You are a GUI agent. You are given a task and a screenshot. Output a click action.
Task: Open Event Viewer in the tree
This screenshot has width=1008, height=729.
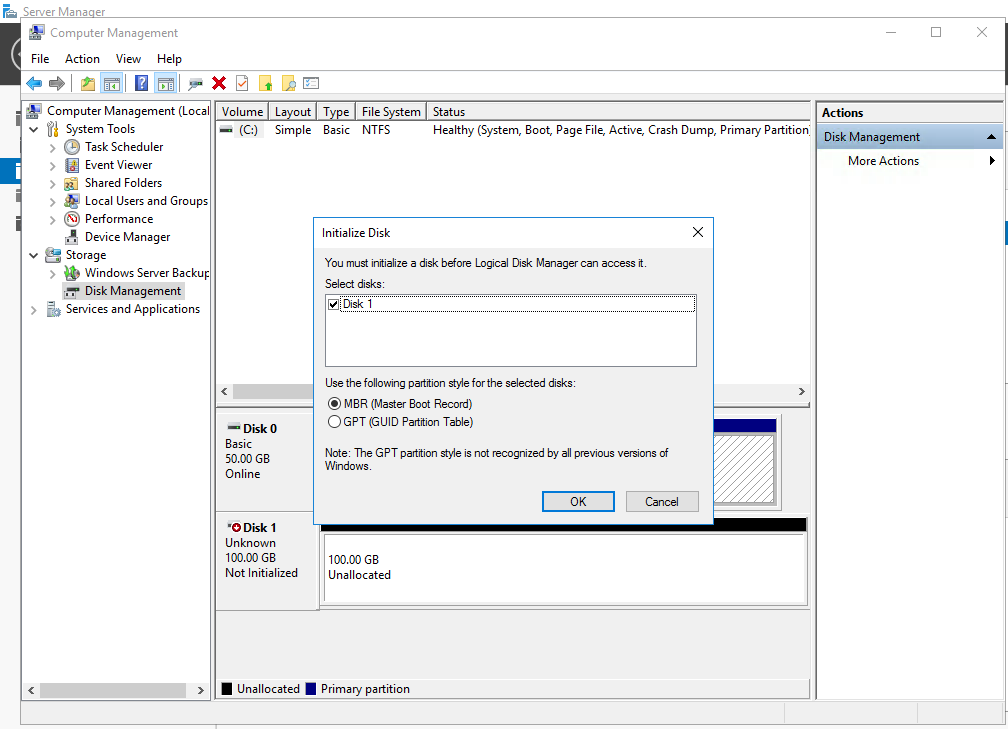118,165
